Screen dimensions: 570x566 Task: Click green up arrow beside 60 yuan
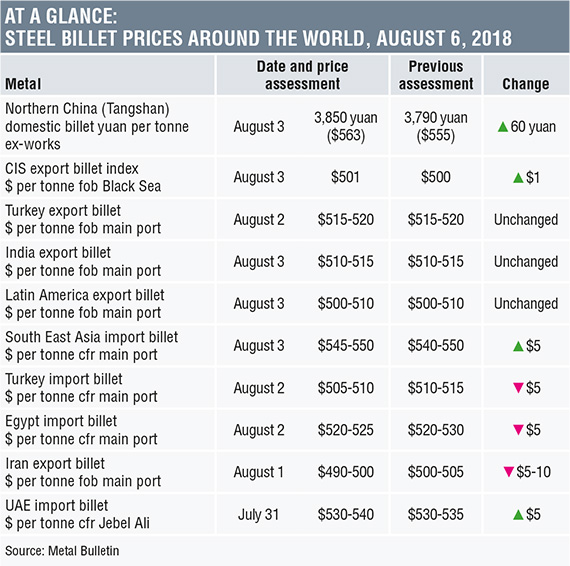click(x=503, y=127)
